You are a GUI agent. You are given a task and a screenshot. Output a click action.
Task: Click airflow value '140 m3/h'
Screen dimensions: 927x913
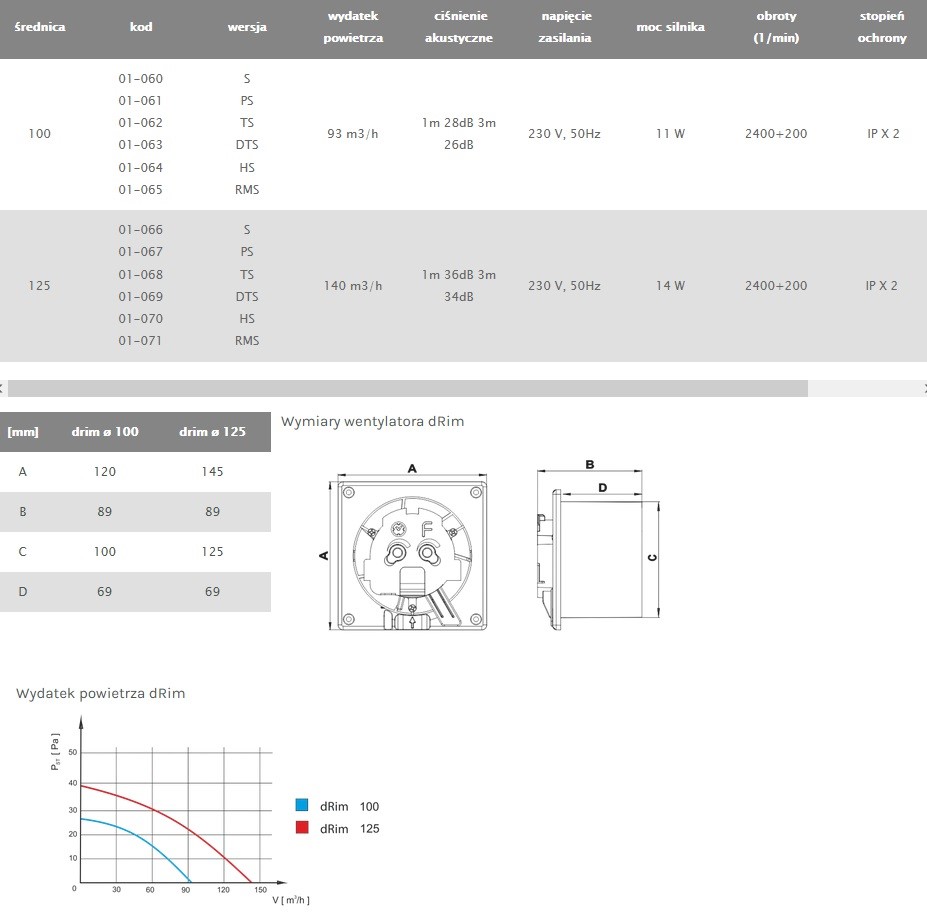(x=353, y=286)
